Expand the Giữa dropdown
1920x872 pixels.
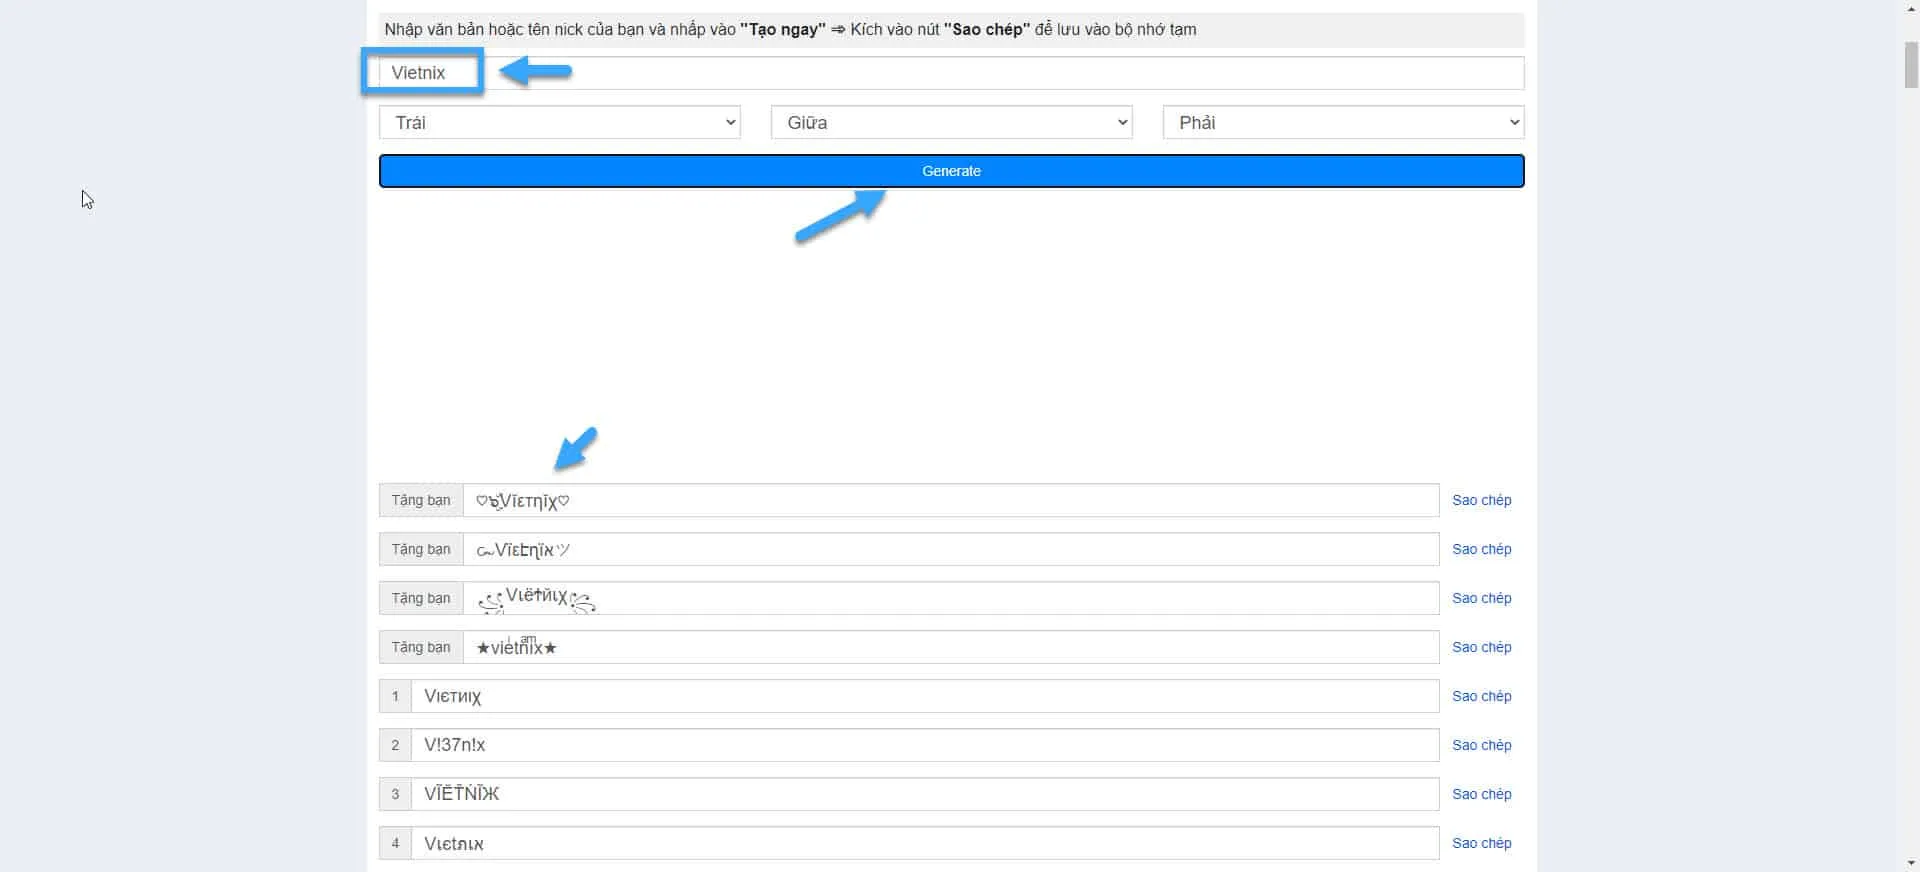click(951, 122)
